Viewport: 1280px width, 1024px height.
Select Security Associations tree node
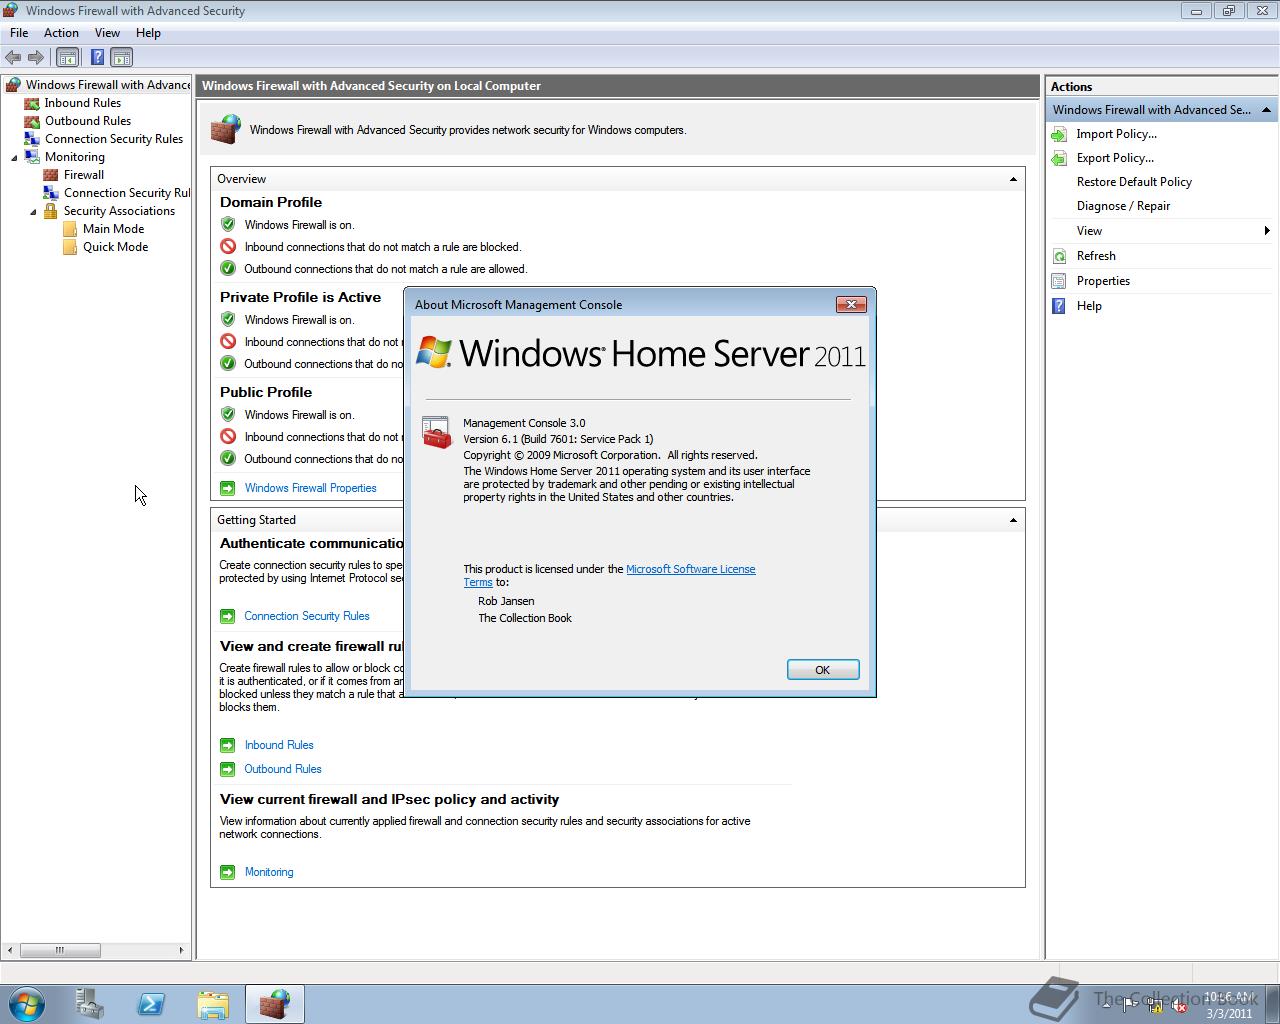pyautogui.click(x=119, y=211)
